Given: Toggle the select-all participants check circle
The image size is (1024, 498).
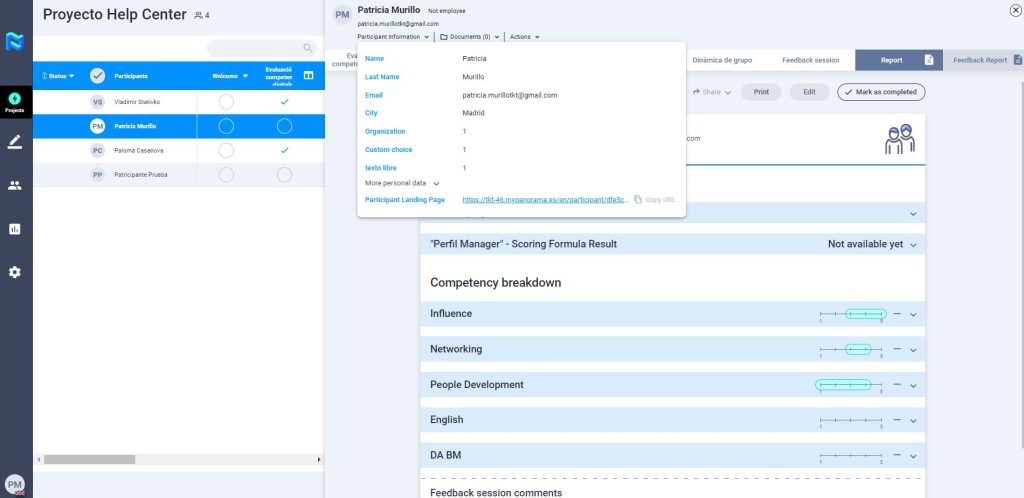Looking at the screenshot, I should click(x=97, y=76).
